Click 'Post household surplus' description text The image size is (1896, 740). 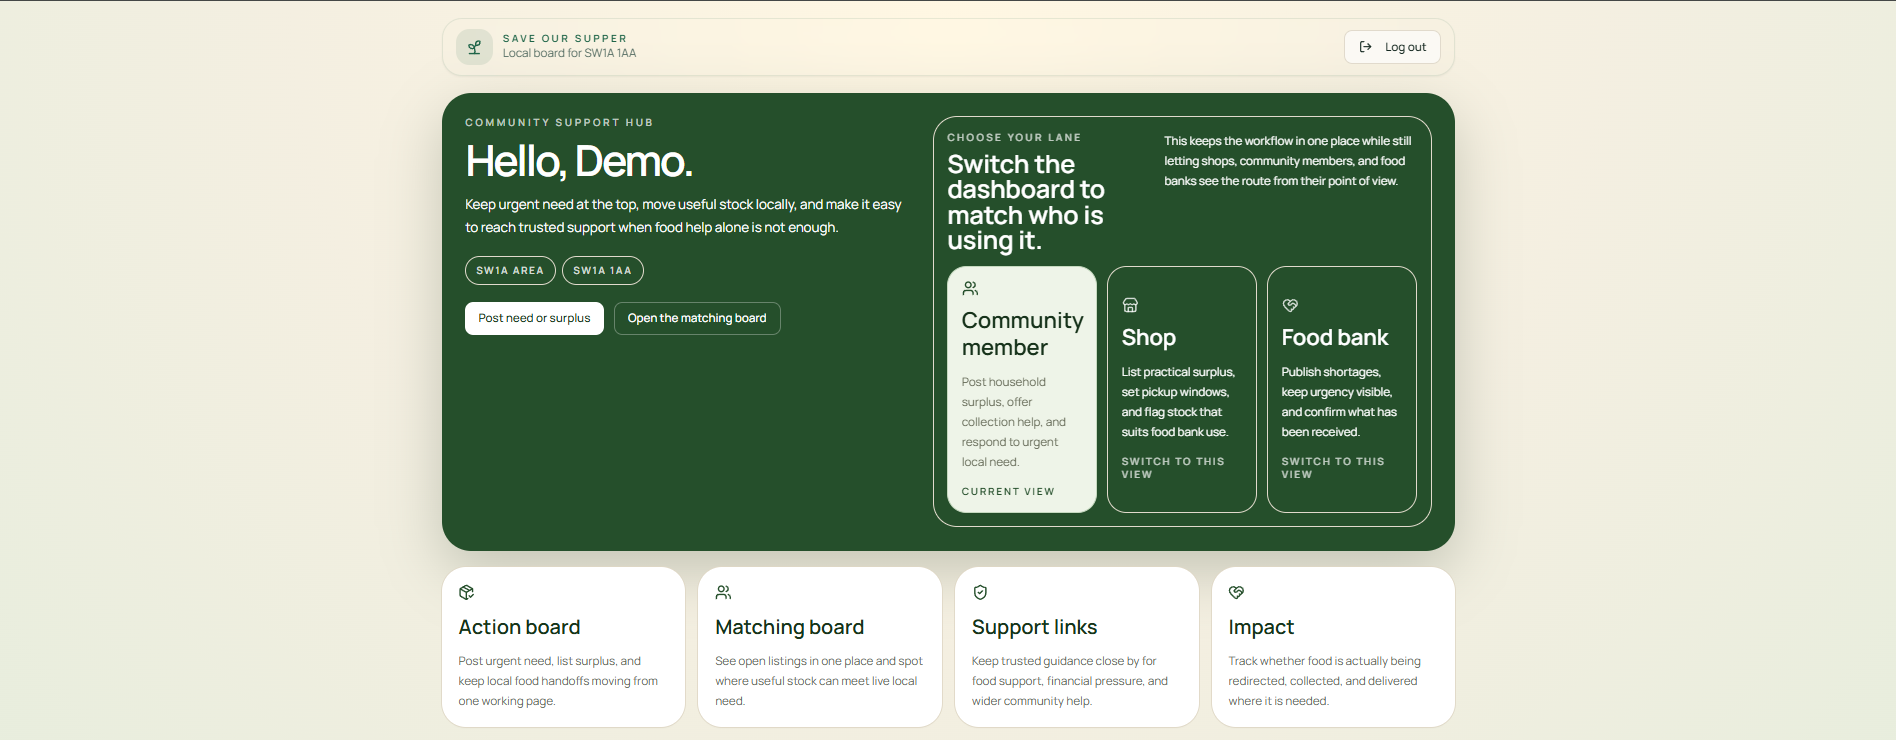1014,422
